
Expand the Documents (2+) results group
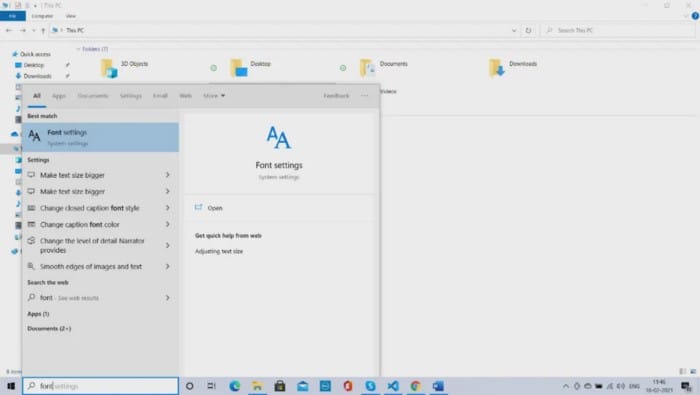(49, 328)
